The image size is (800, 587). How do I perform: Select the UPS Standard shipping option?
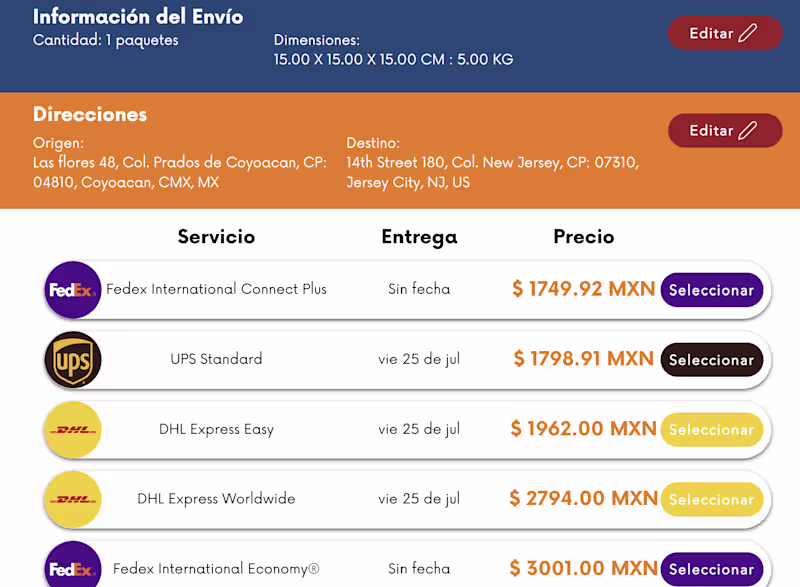[711, 360]
